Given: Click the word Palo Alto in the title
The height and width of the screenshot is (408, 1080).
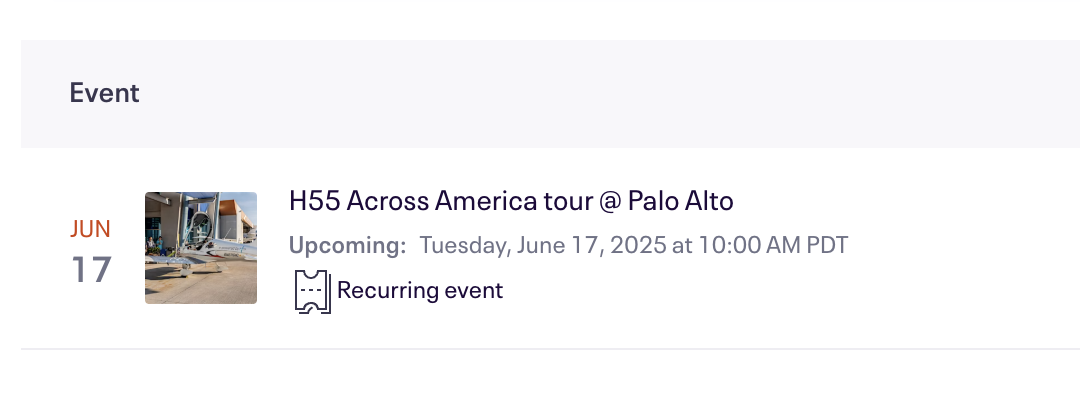Looking at the screenshot, I should click(681, 201).
